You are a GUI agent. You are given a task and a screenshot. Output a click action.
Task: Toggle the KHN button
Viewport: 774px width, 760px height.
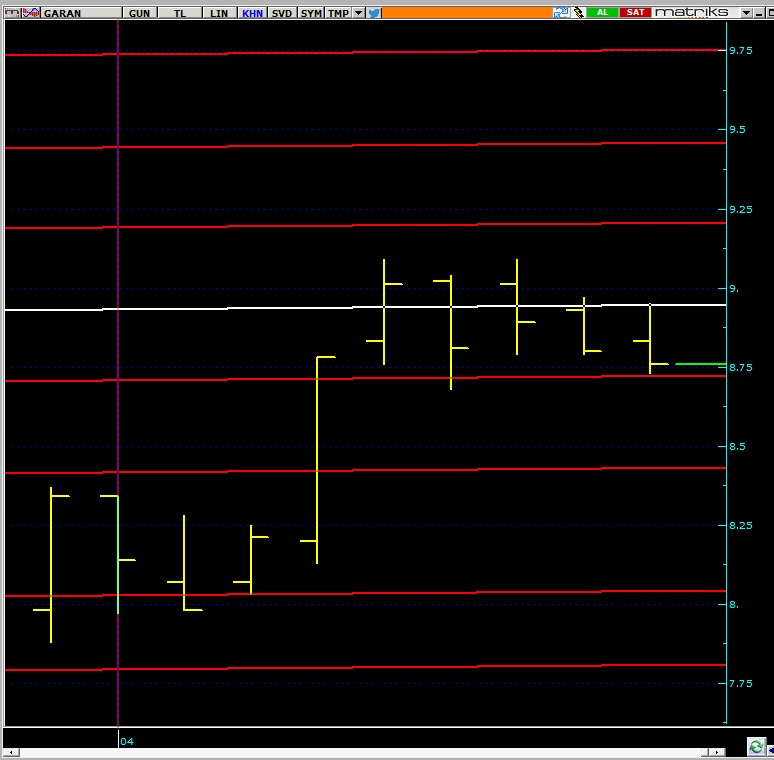coord(252,13)
